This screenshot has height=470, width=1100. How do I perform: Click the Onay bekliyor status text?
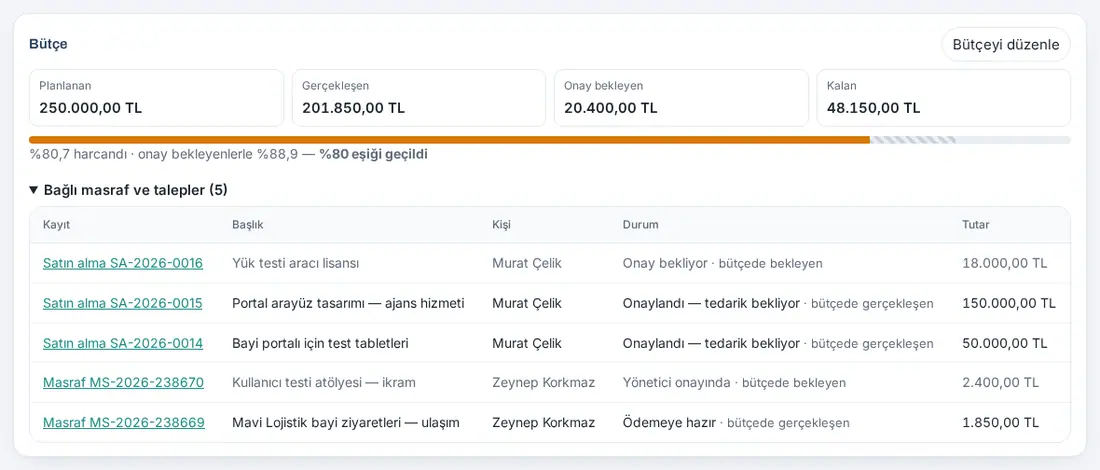665,263
